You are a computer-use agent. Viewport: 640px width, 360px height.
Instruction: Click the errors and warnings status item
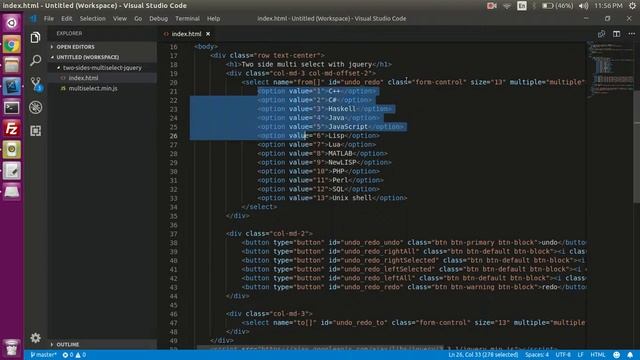[74, 355]
